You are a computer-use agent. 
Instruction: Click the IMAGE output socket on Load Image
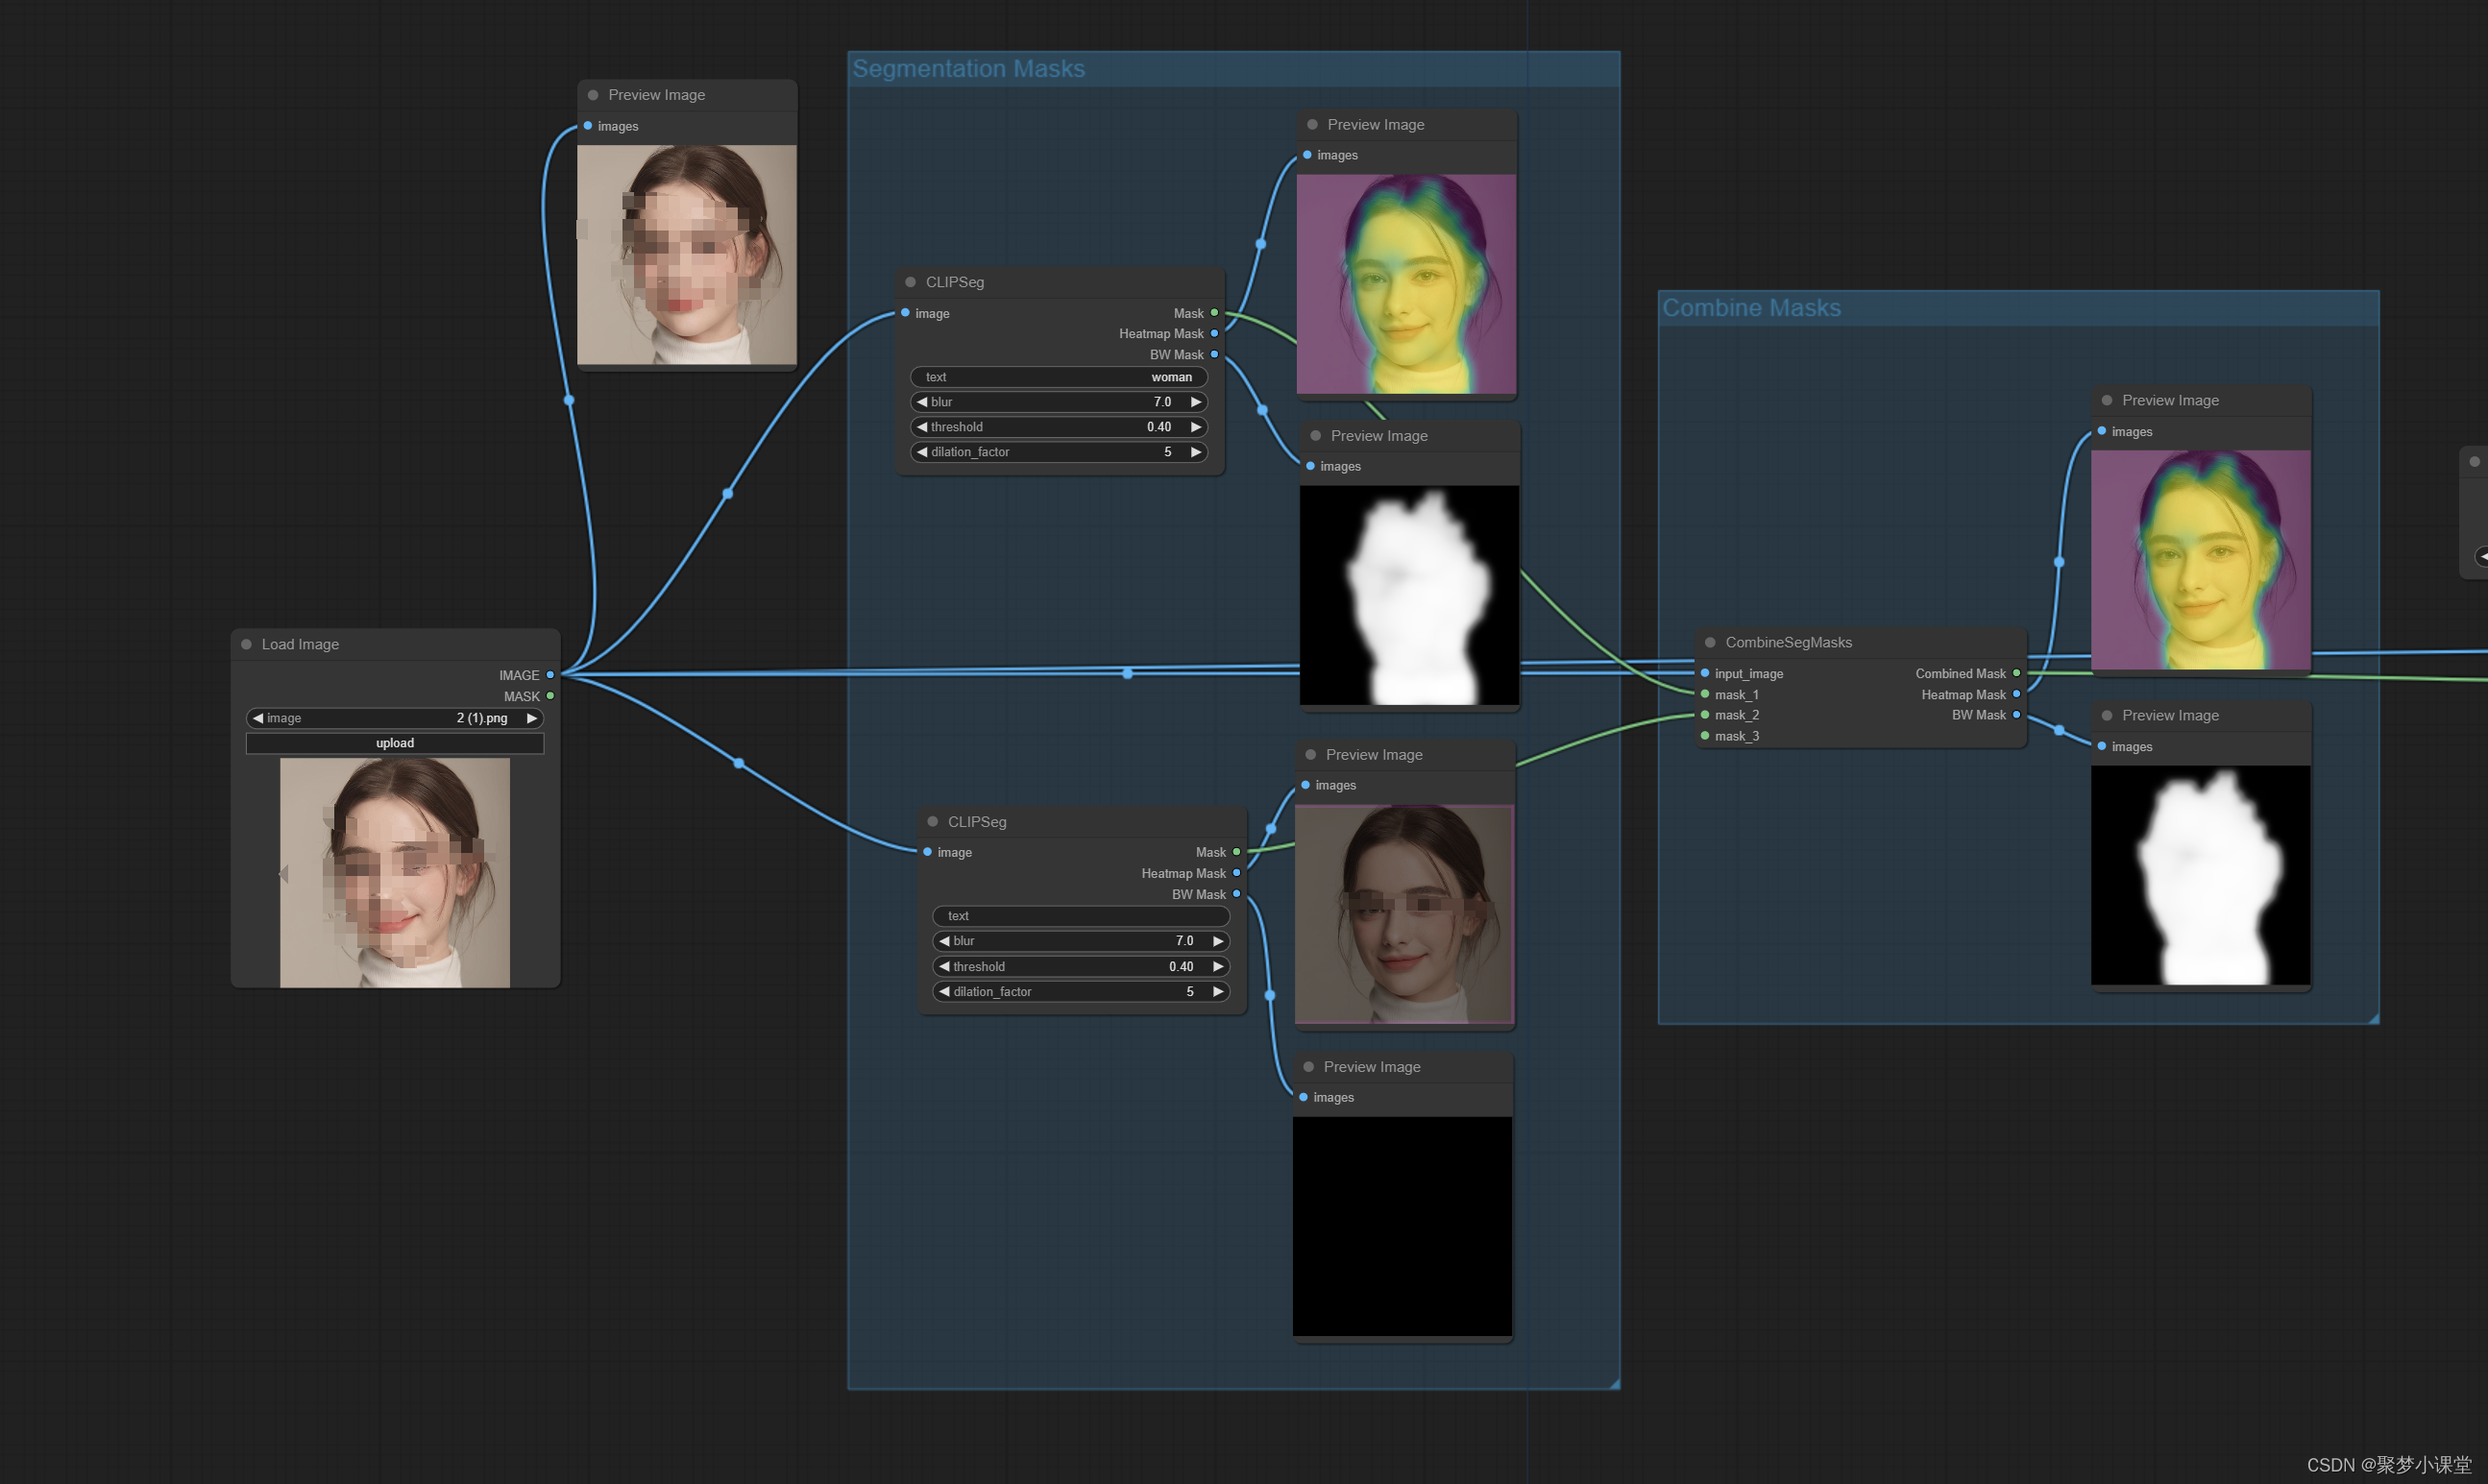[550, 675]
